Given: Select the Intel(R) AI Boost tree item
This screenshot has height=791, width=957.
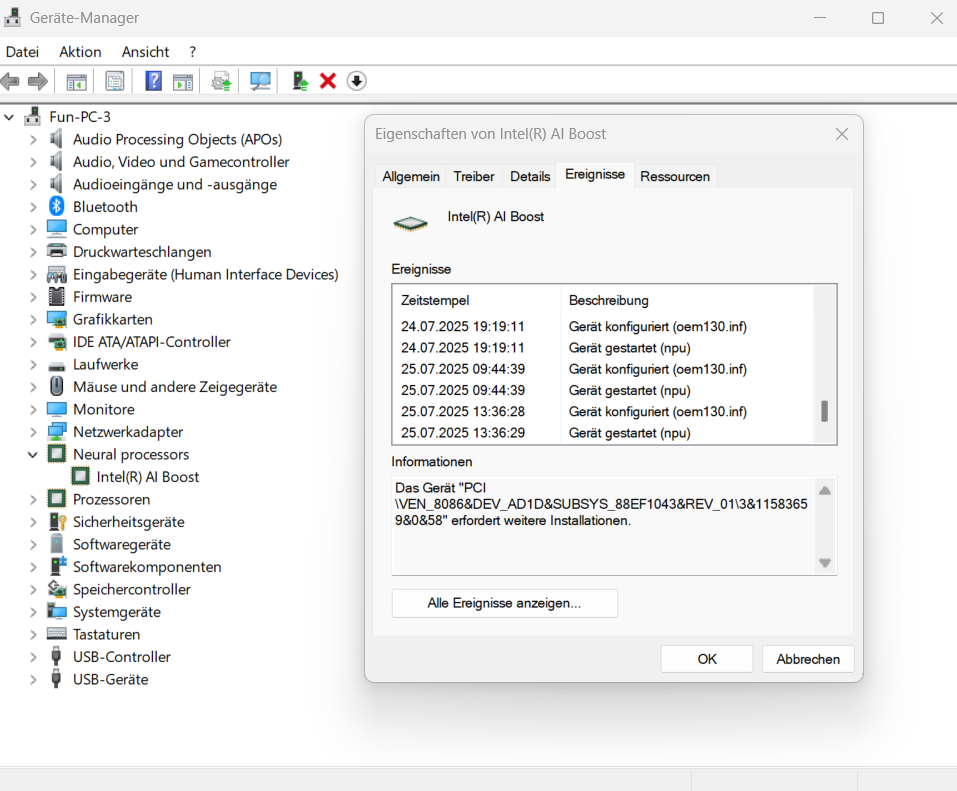Looking at the screenshot, I should [x=148, y=477].
